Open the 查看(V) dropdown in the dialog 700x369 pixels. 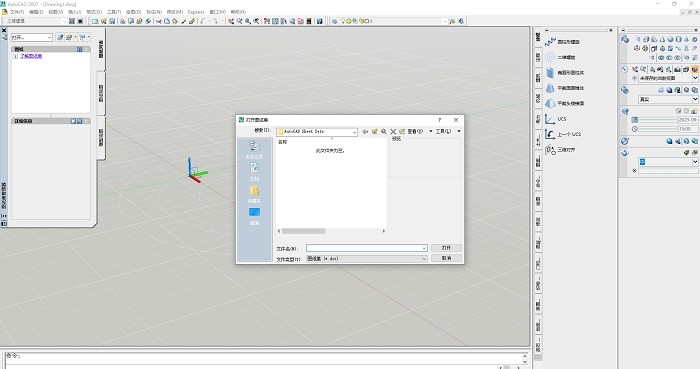click(x=420, y=131)
